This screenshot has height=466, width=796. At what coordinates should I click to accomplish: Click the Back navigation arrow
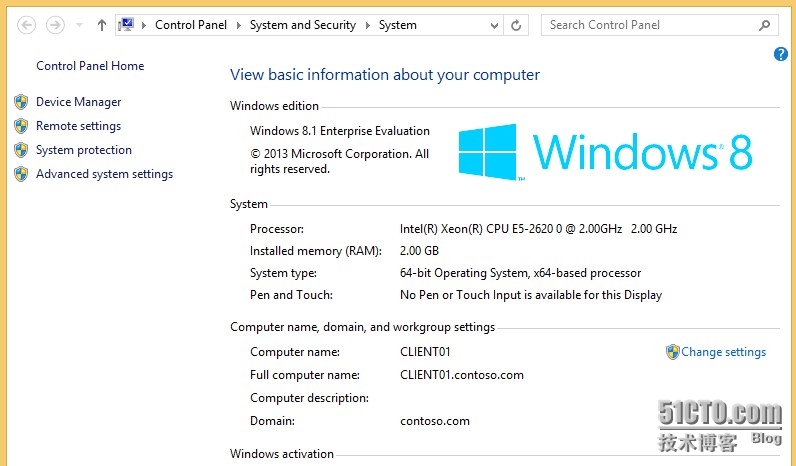(x=26, y=25)
